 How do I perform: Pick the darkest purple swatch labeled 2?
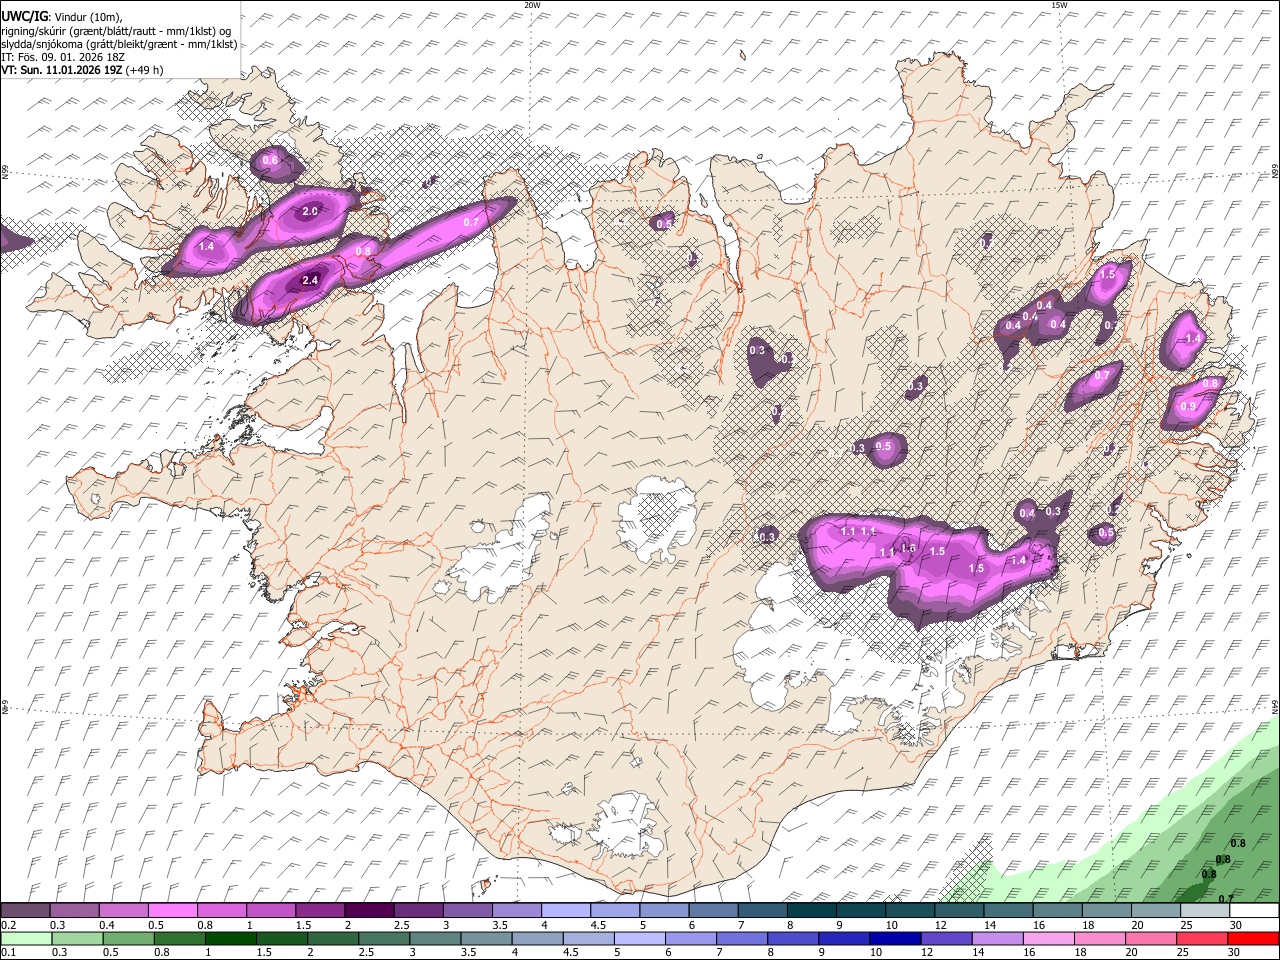(369, 911)
